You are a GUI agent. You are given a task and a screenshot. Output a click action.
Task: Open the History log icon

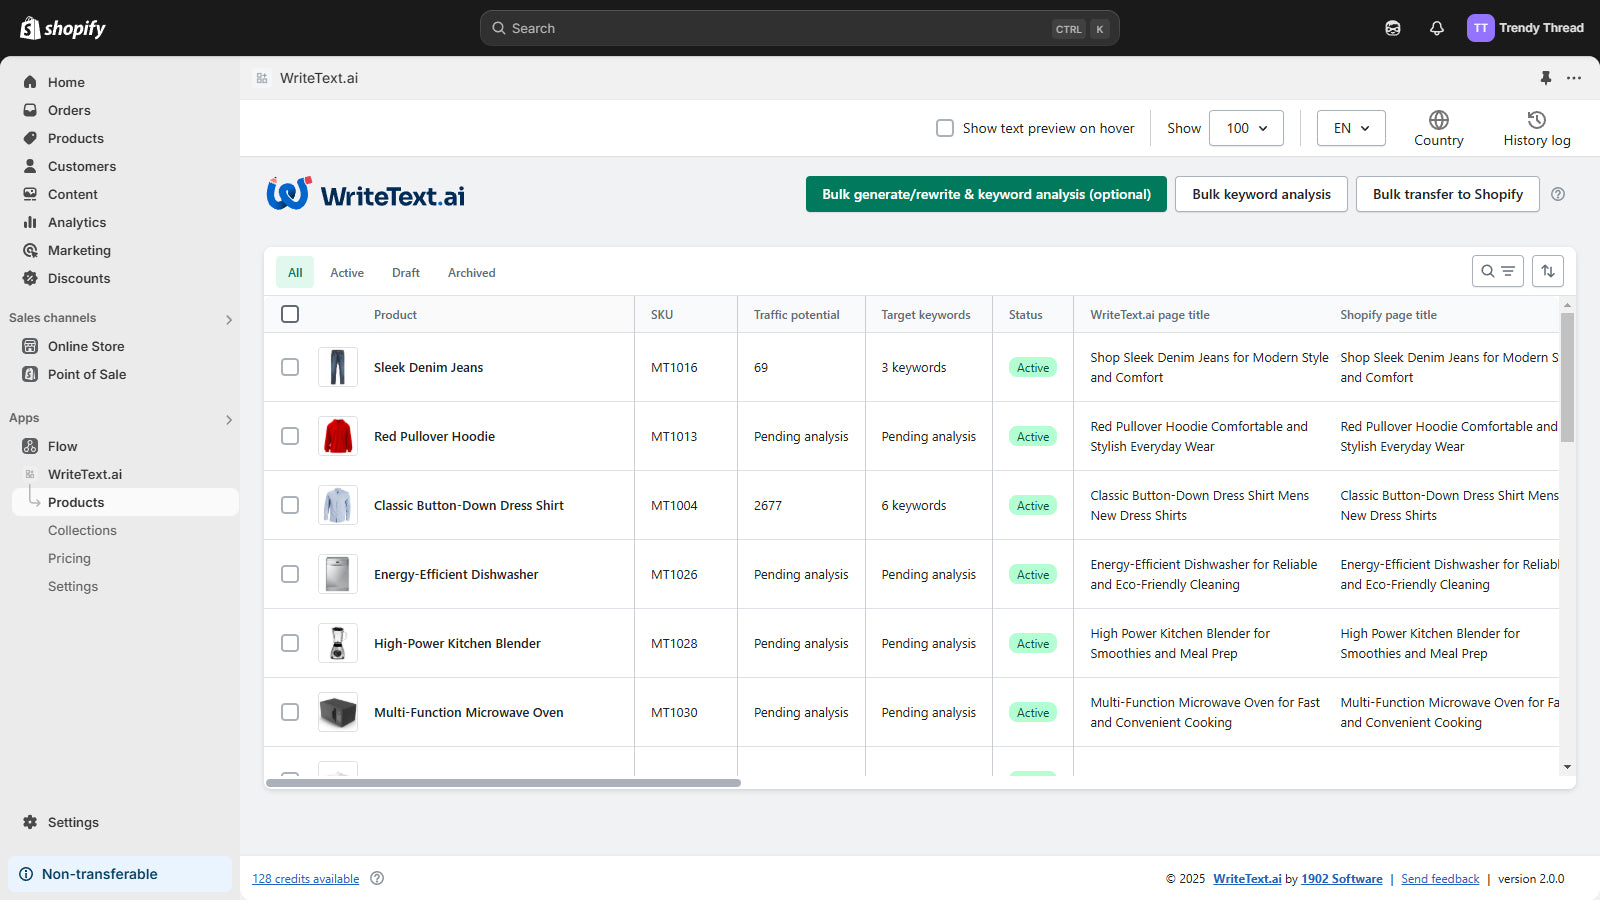pyautogui.click(x=1536, y=120)
